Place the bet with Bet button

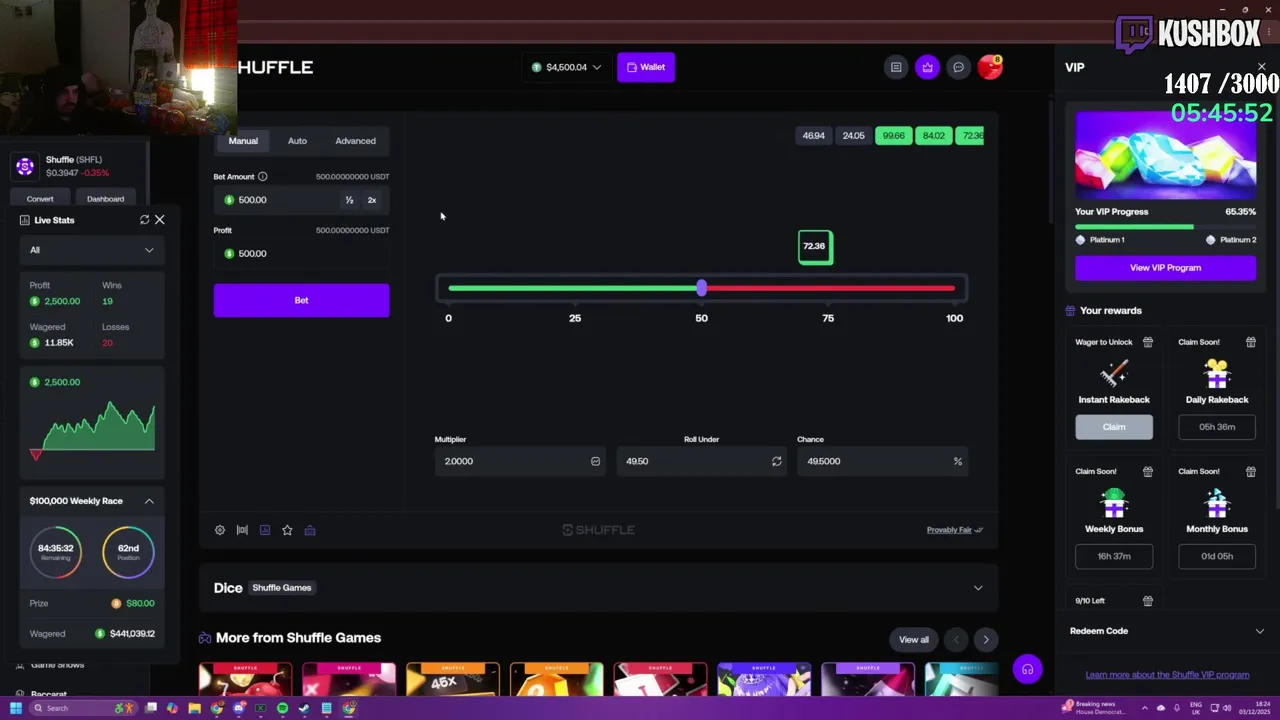[x=301, y=300]
